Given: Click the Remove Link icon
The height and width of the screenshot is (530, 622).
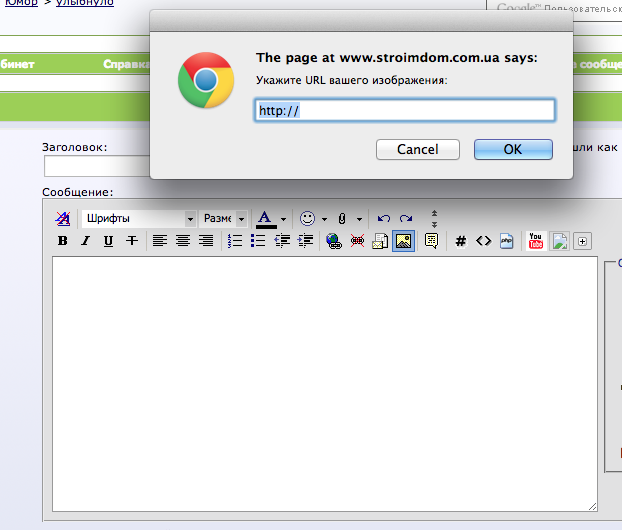Looking at the screenshot, I should point(357,241).
